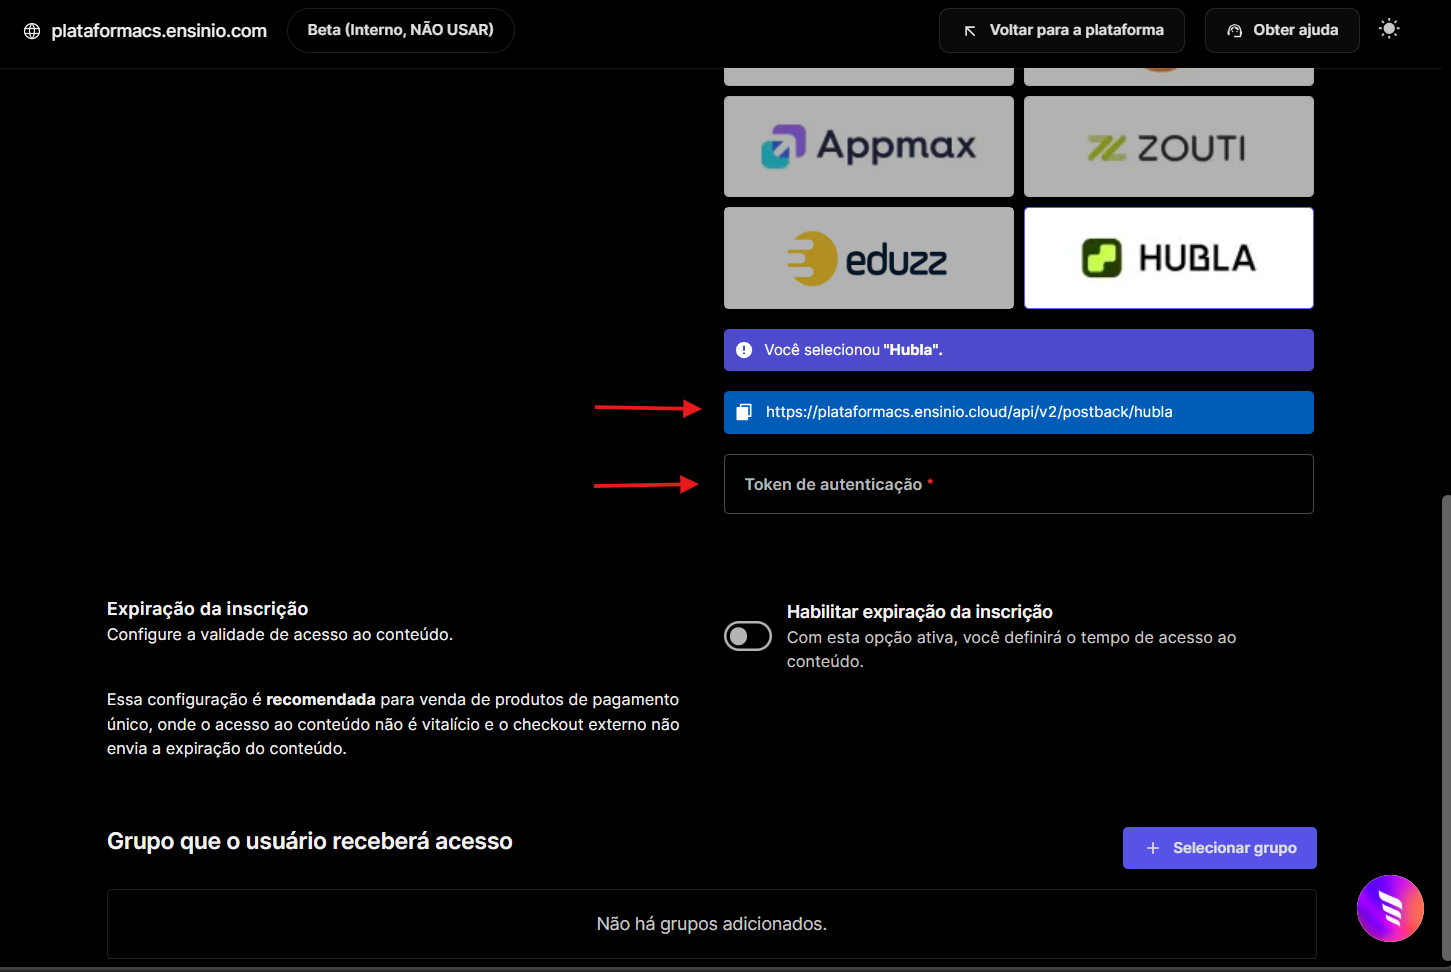Open the floating purple chat widget icon
This screenshot has height=972, width=1451.
pyautogui.click(x=1390, y=908)
